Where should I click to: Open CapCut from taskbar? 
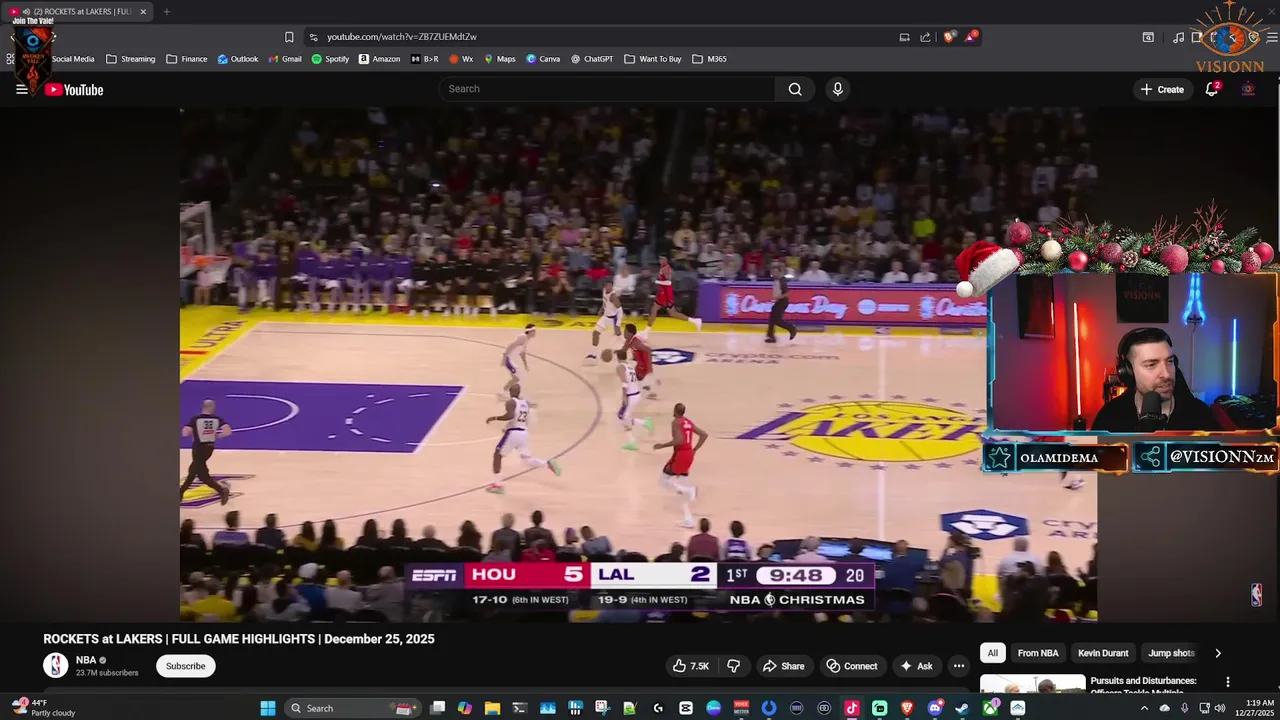coord(686,708)
